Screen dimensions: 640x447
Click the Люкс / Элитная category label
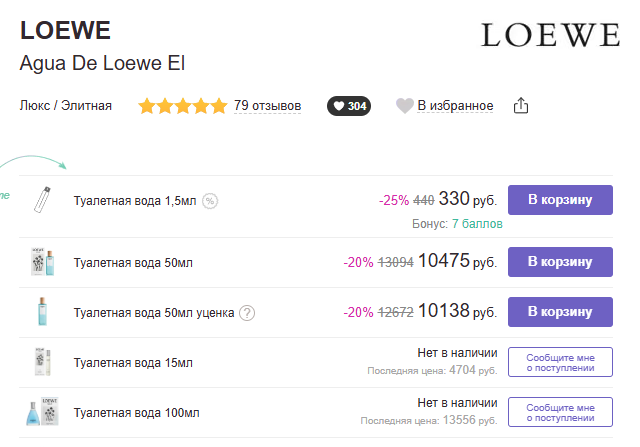tap(66, 106)
